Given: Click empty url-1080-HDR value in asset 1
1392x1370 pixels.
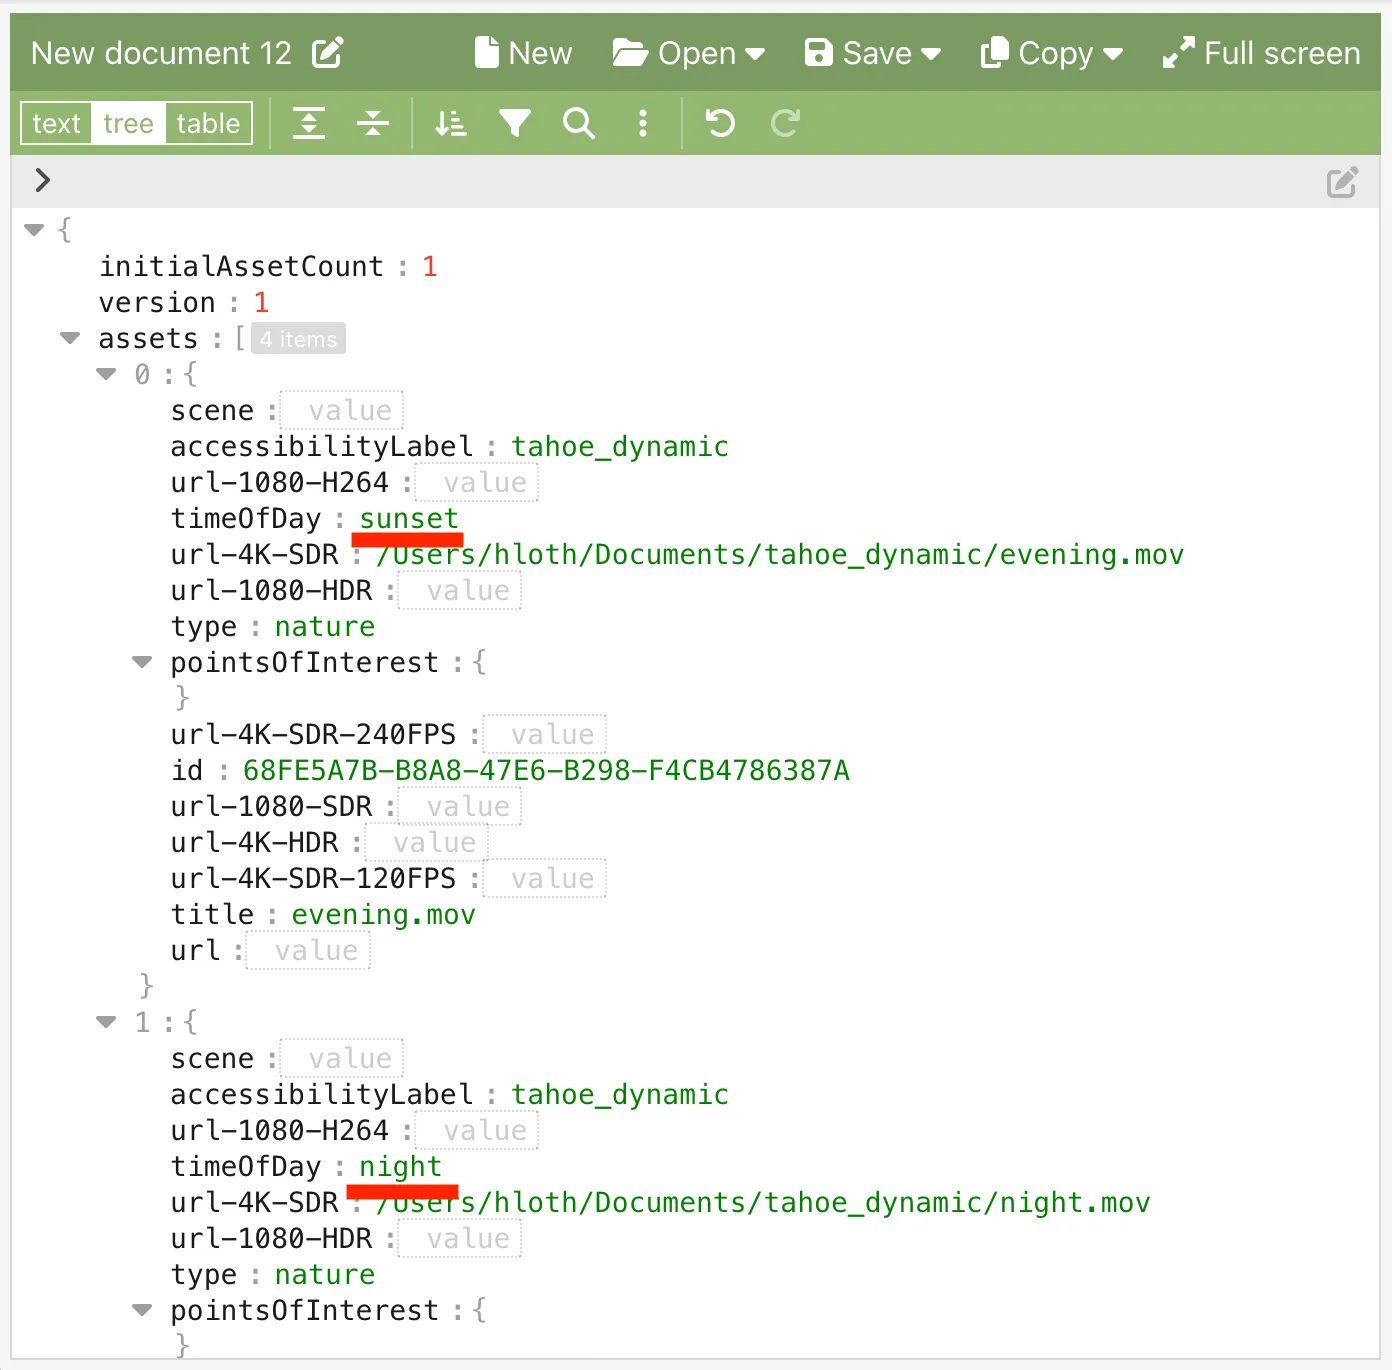Looking at the screenshot, I should [x=460, y=1238].
